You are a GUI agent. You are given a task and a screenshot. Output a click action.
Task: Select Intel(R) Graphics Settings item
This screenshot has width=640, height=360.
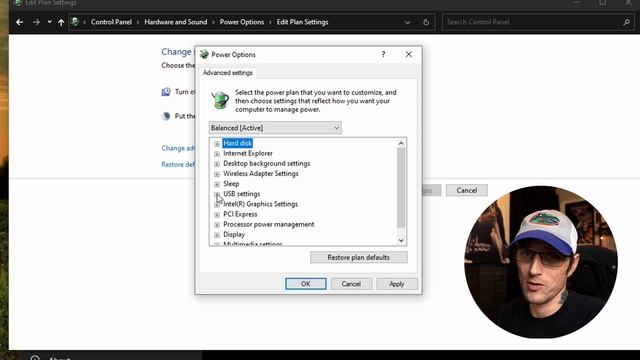(260, 204)
